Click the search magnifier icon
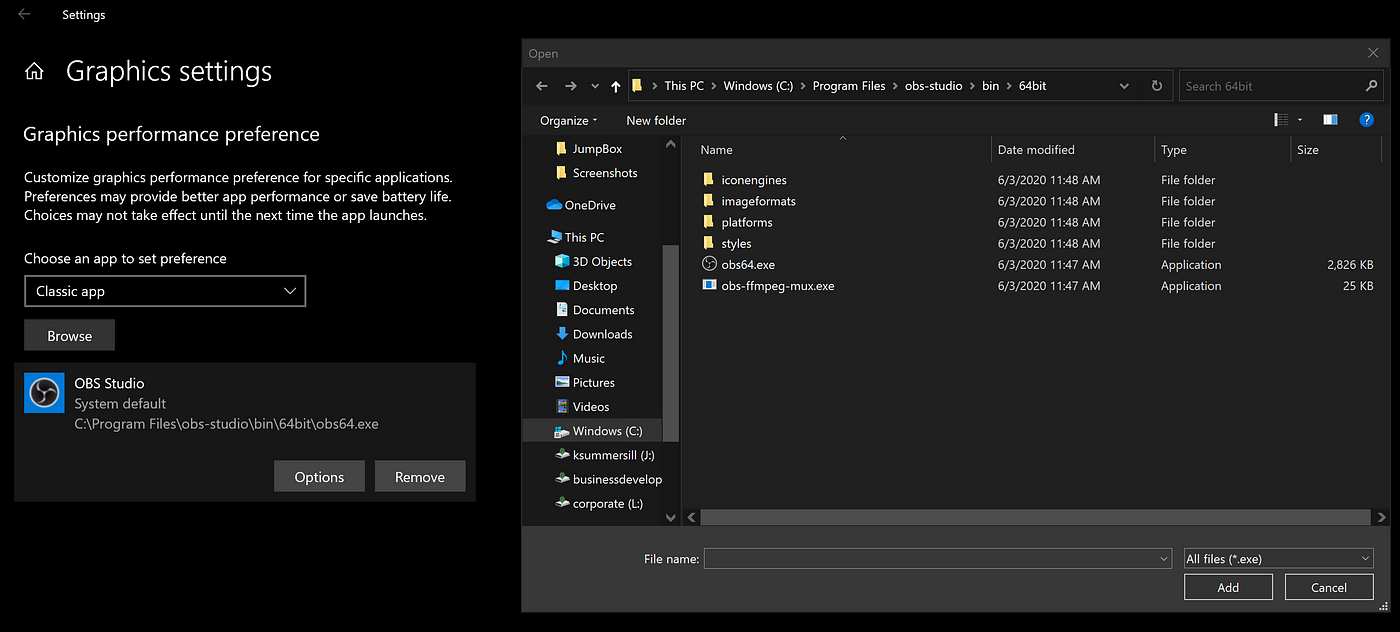 (x=1371, y=86)
